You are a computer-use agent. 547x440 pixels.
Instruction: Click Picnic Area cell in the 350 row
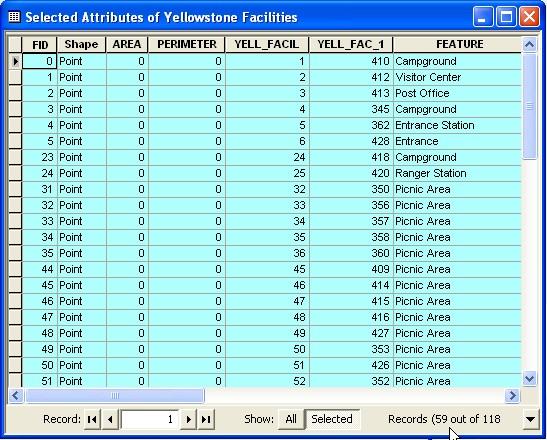coord(457,189)
